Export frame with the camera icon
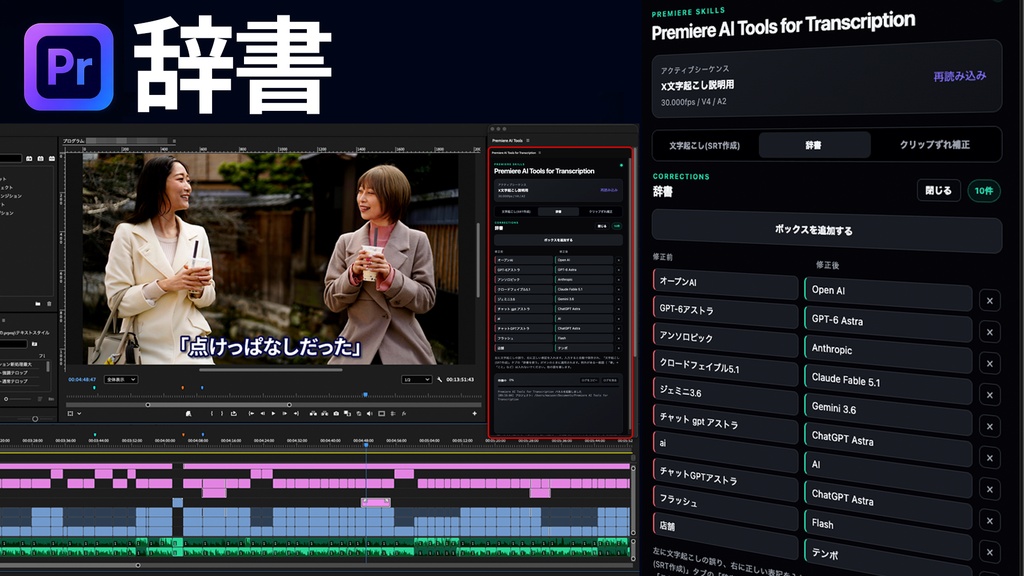Viewport: 1024px width, 576px height. (336, 413)
